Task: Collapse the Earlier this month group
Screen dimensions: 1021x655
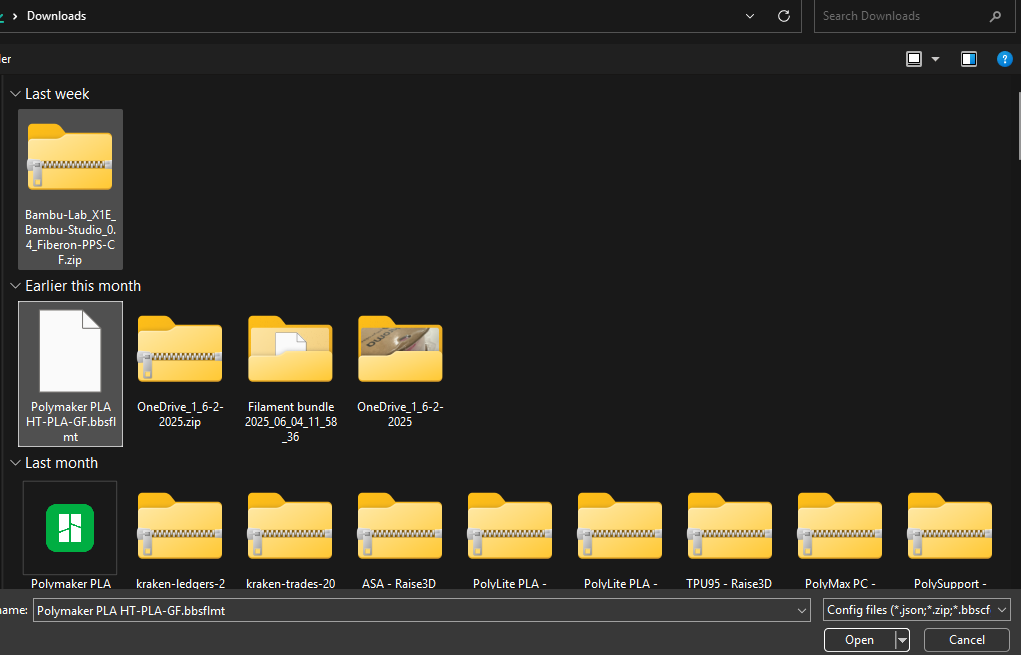Action: coord(15,286)
